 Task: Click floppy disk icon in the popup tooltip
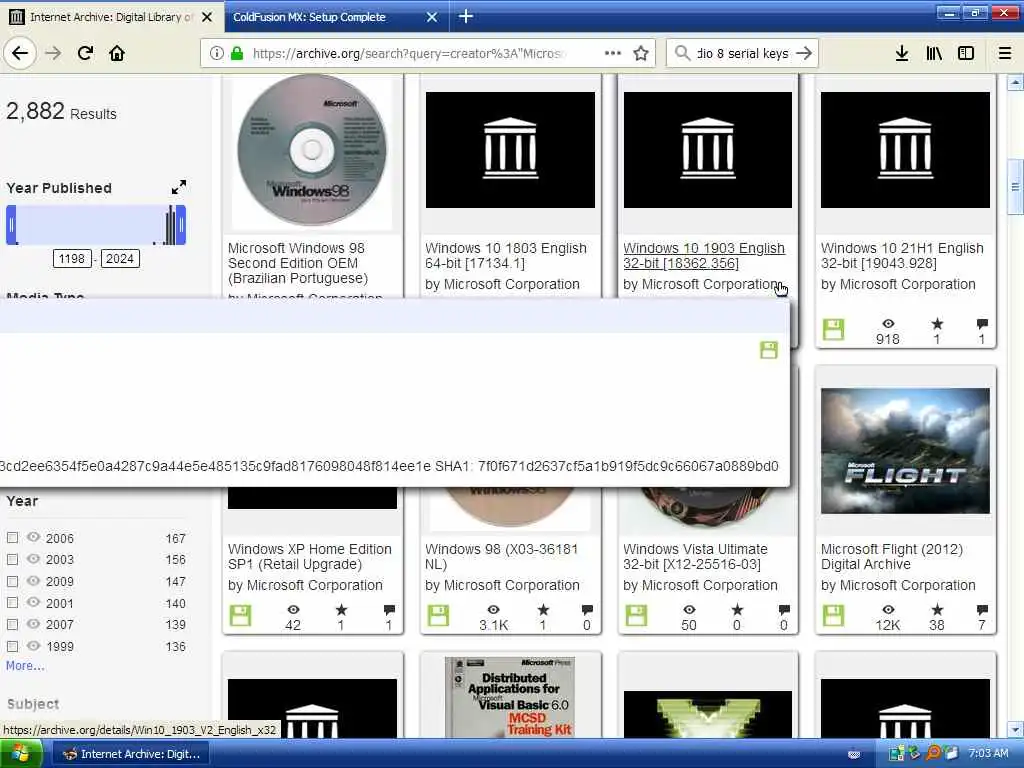(x=769, y=350)
